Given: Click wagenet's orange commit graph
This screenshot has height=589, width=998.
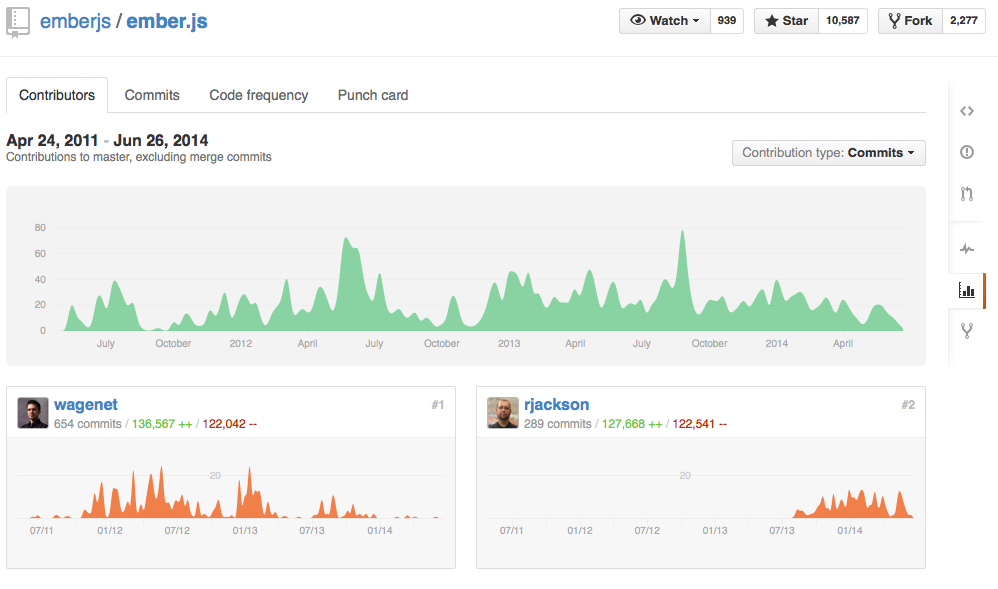Looking at the screenshot, I should [x=231, y=493].
